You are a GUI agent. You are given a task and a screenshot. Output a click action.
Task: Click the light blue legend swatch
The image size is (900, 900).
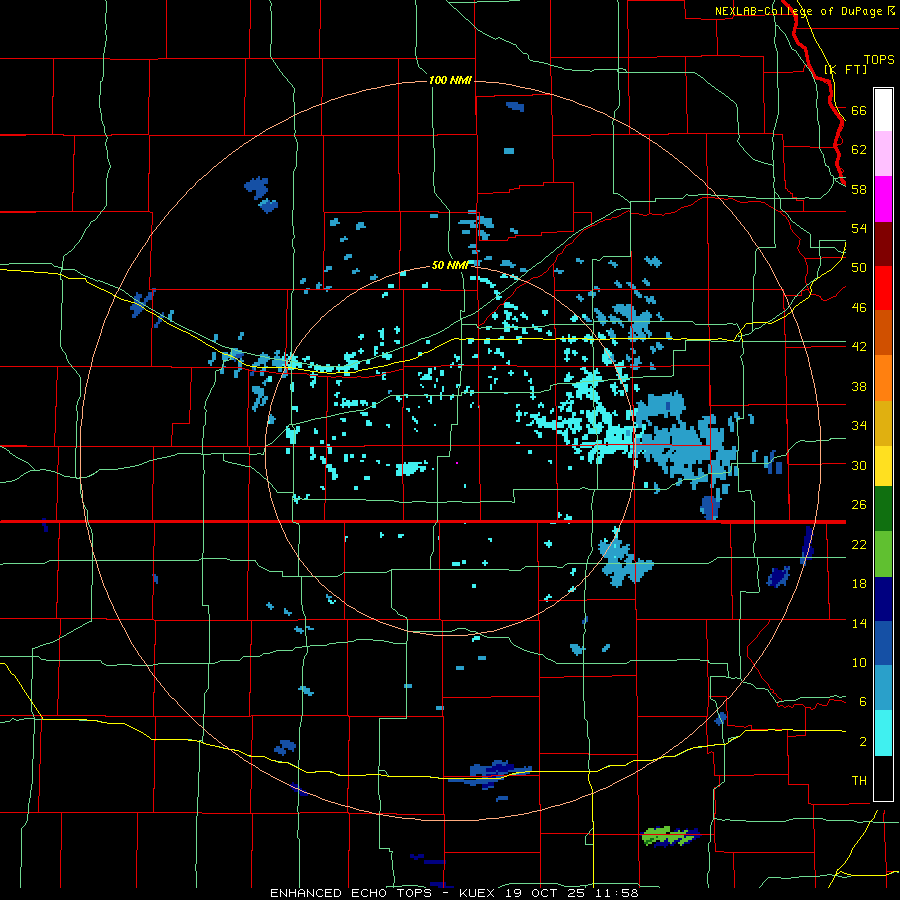click(x=883, y=688)
